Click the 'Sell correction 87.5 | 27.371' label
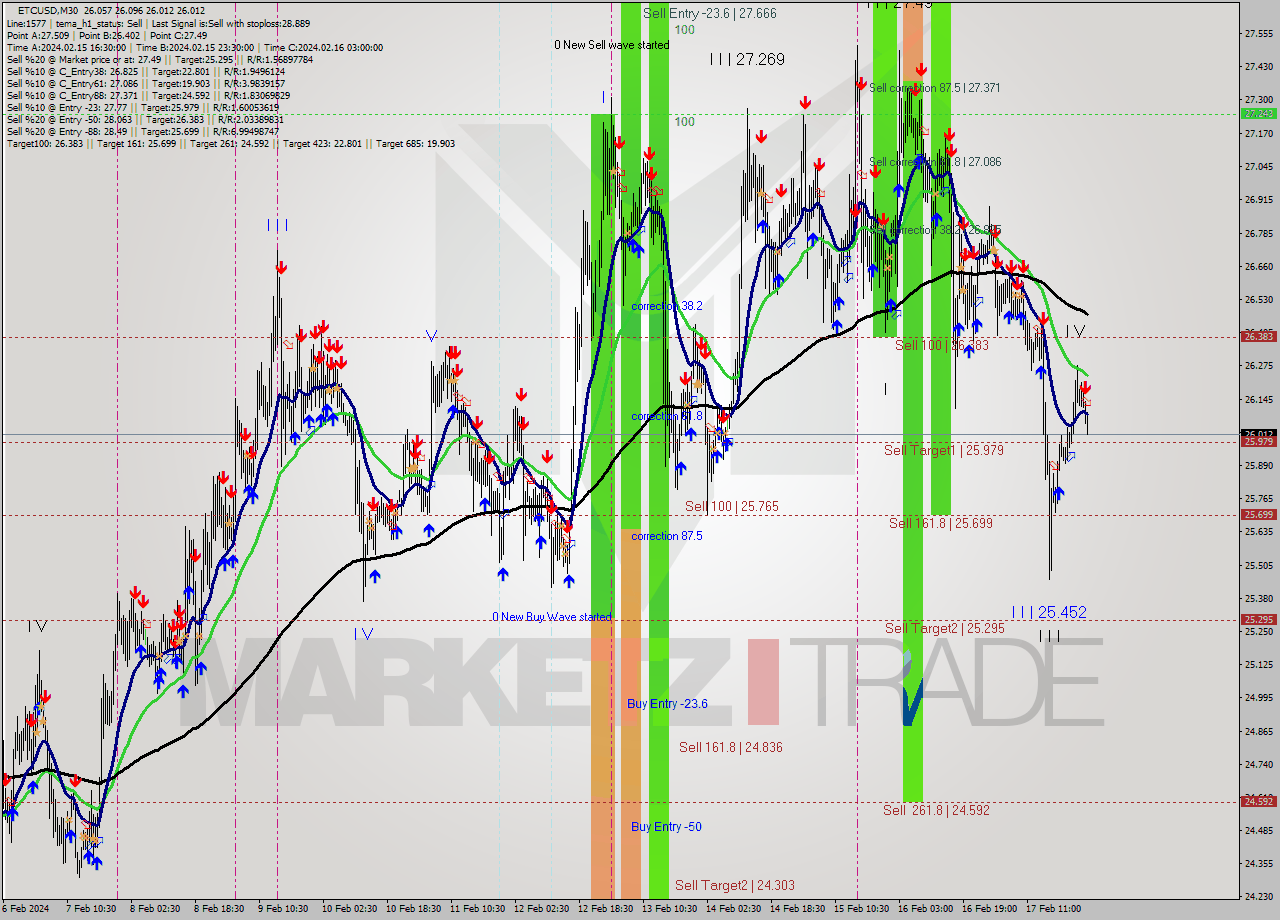Image resolution: width=1280 pixels, height=920 pixels. tap(935, 88)
